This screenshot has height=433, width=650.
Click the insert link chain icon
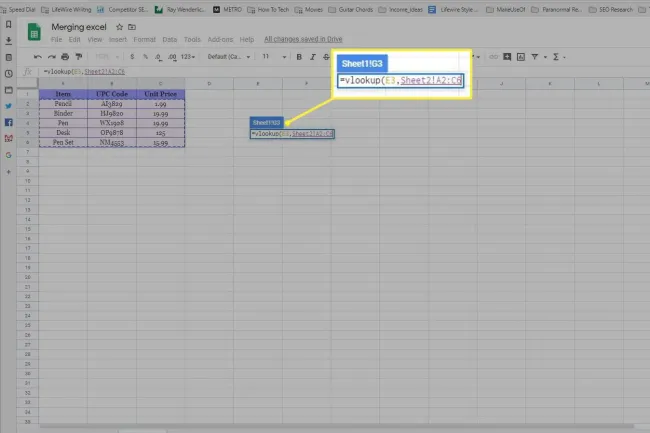point(493,57)
